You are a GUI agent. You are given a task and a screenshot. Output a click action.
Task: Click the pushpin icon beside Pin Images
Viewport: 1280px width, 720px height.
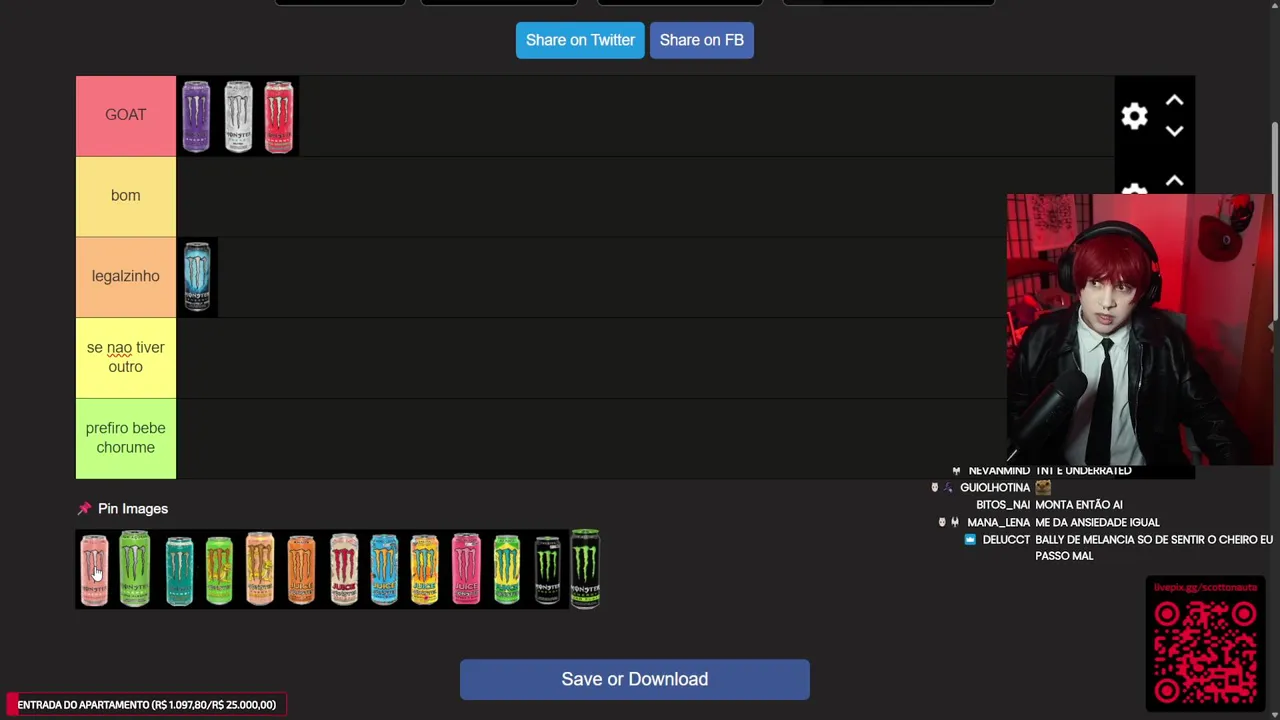84,509
